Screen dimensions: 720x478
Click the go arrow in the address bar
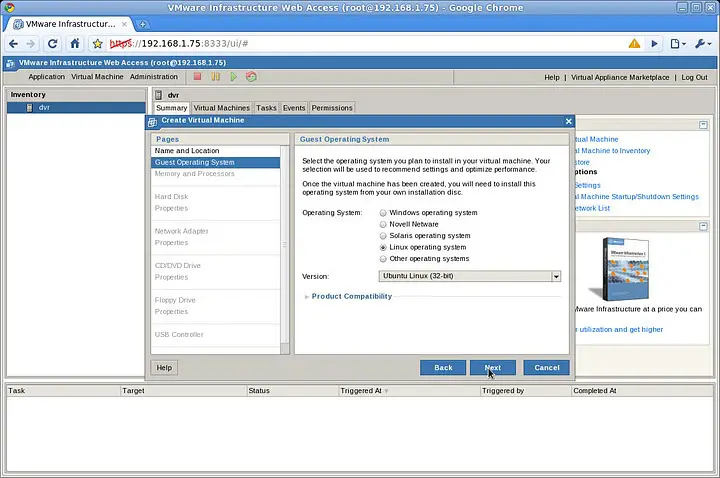point(654,44)
